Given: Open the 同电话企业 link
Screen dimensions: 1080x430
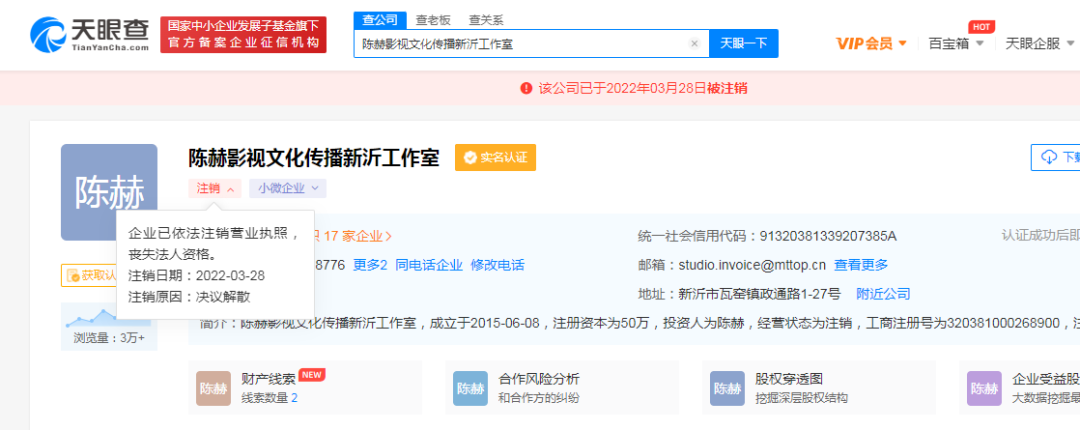Looking at the screenshot, I should tap(429, 265).
